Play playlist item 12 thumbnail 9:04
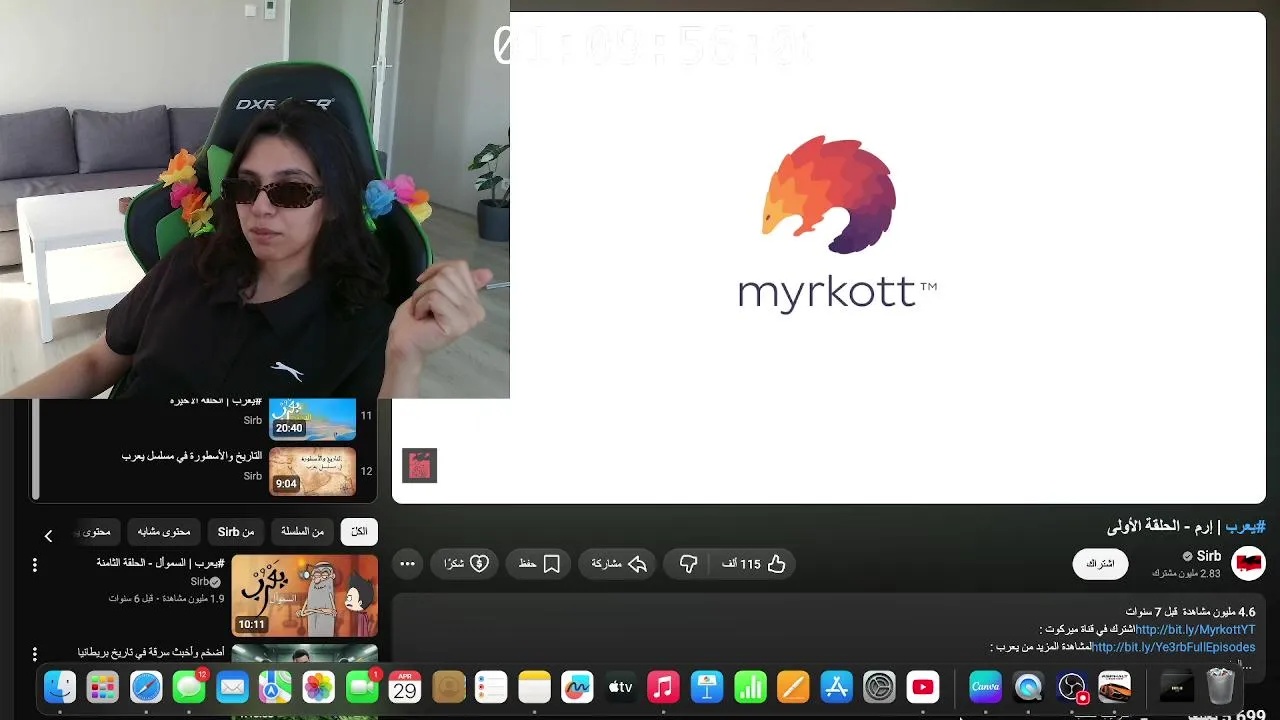 coord(312,472)
